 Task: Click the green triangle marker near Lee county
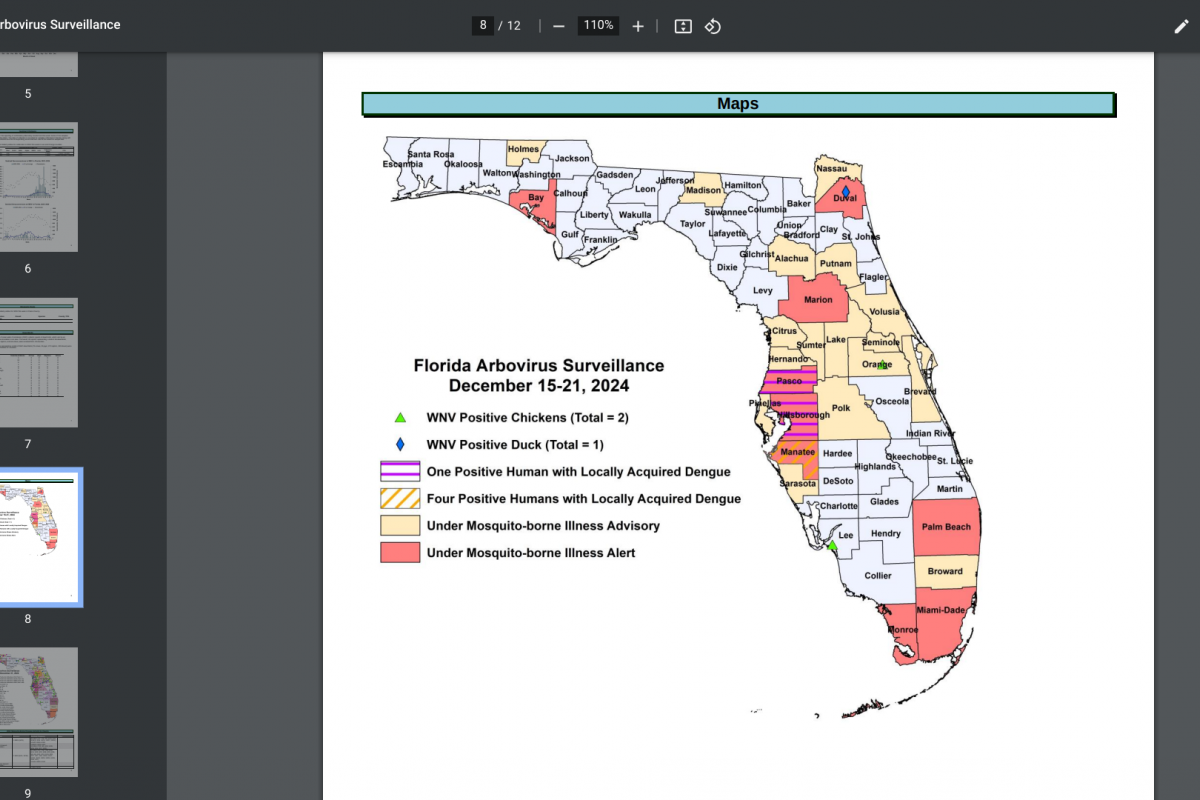point(832,546)
